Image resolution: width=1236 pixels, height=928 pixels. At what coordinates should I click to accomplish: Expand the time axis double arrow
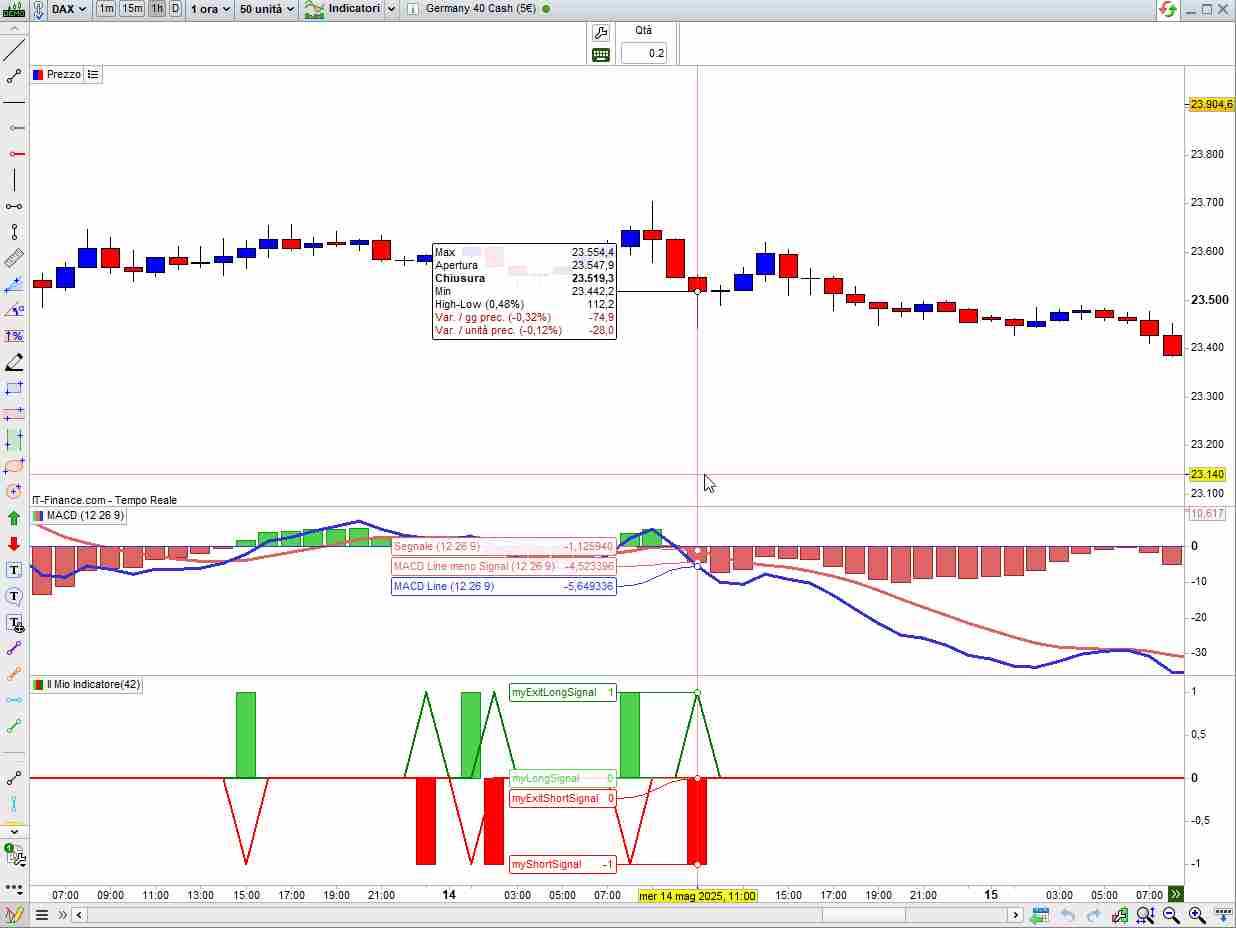1176,894
